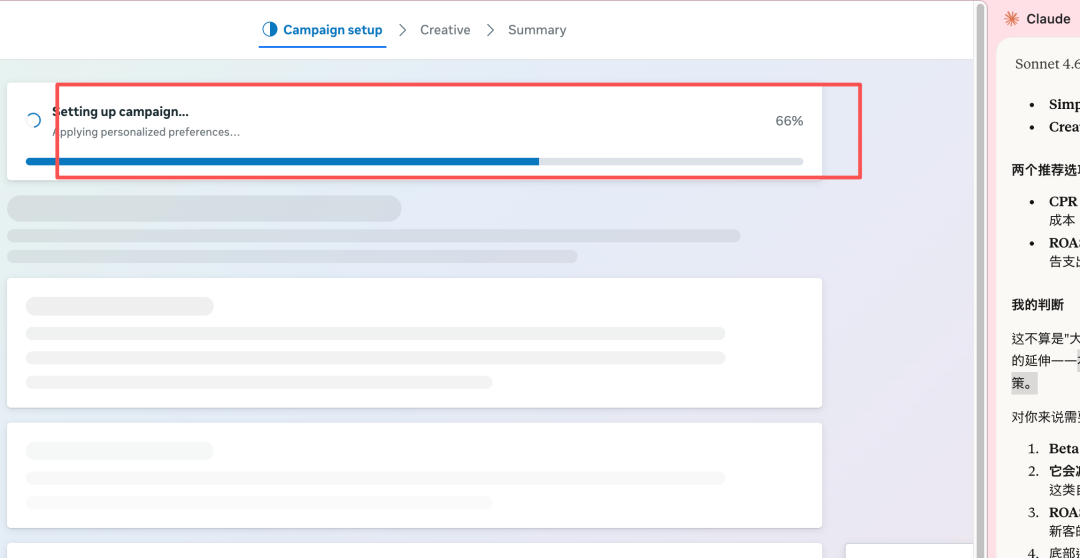This screenshot has height=558, width=1080.
Task: Click the 66% progress percentage label
Action: click(x=789, y=121)
